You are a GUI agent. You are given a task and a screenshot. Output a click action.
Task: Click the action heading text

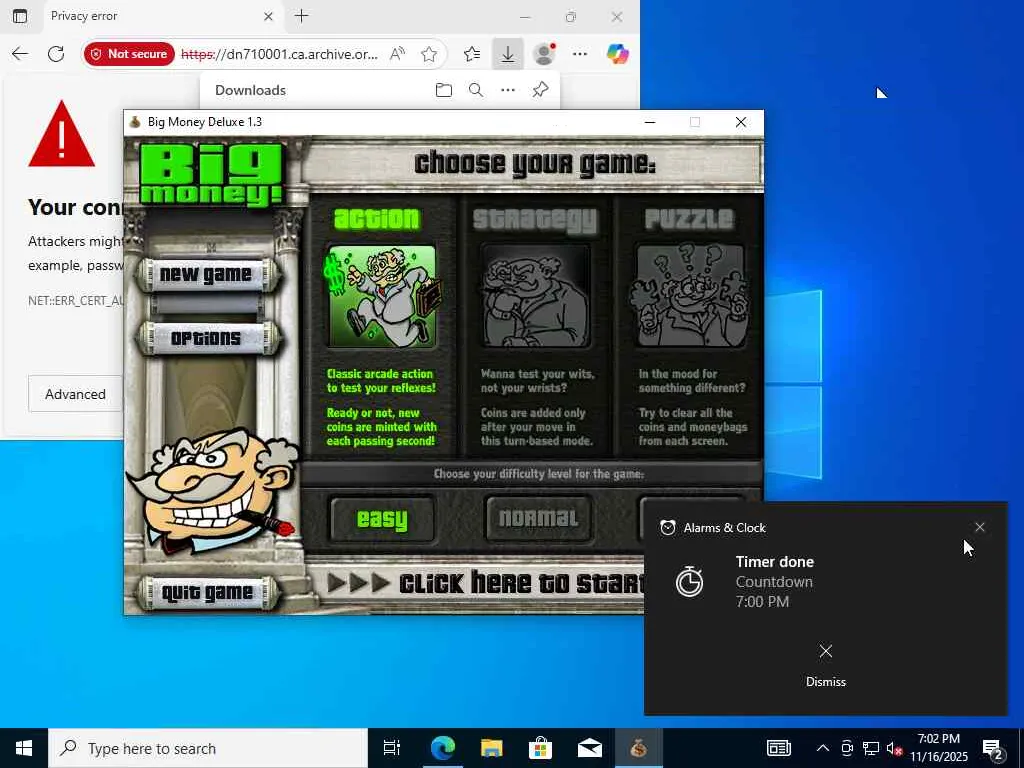point(377,219)
